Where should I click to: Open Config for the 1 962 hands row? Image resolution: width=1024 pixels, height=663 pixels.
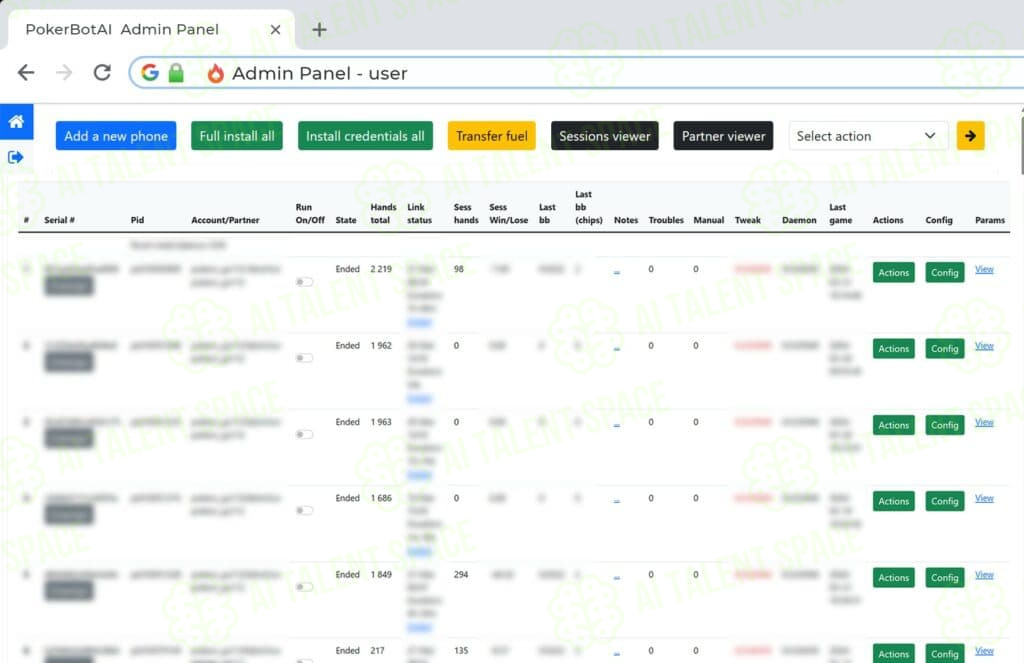(x=944, y=349)
